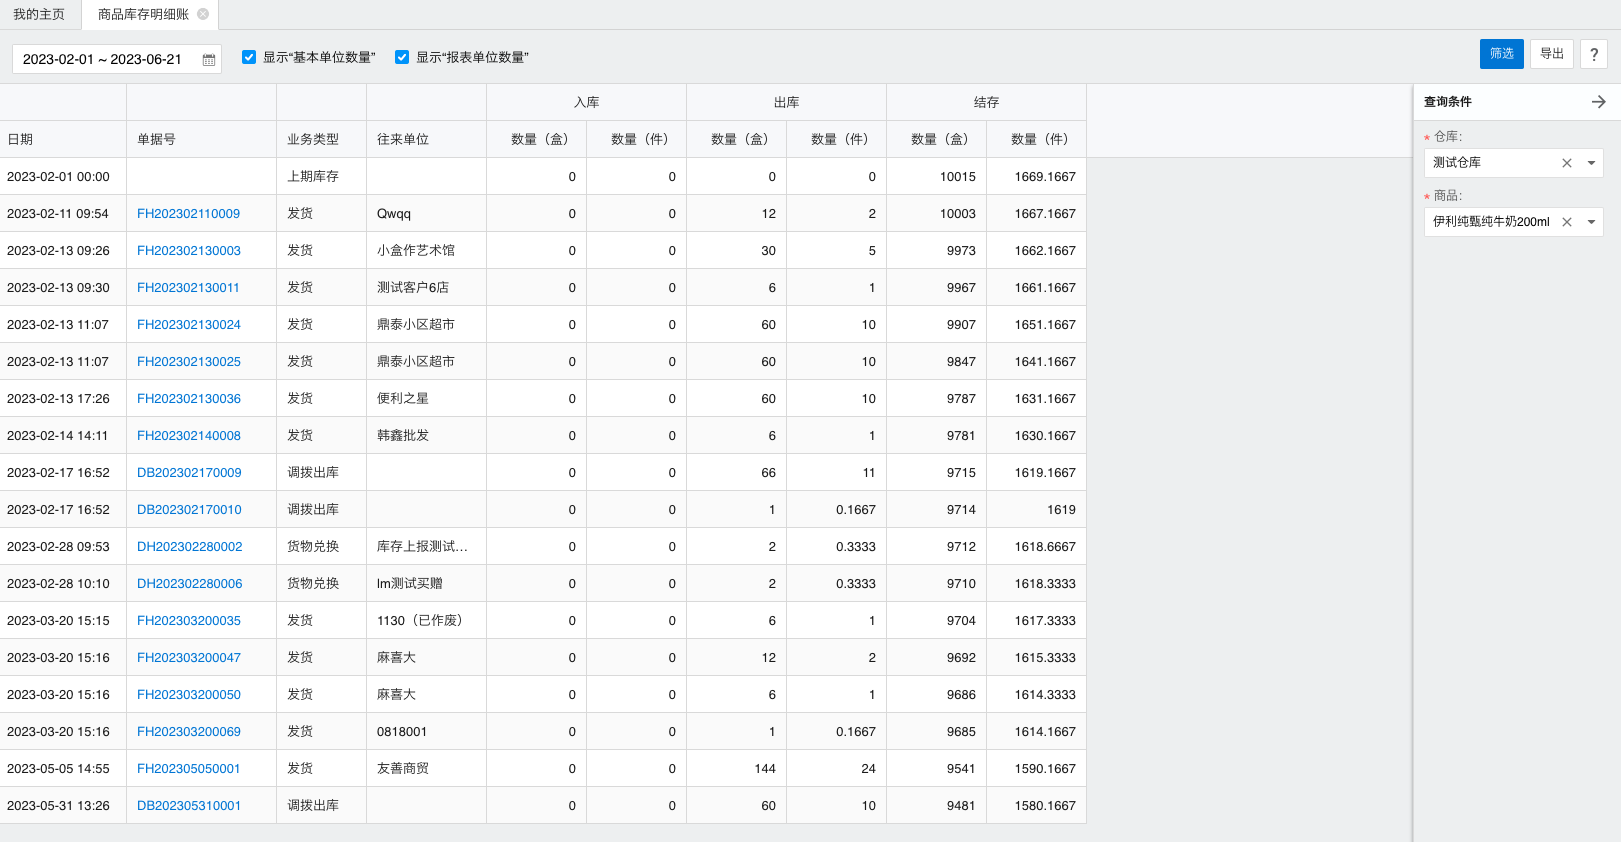Open document FH202303200035
This screenshot has width=1621, height=842.
(188, 621)
